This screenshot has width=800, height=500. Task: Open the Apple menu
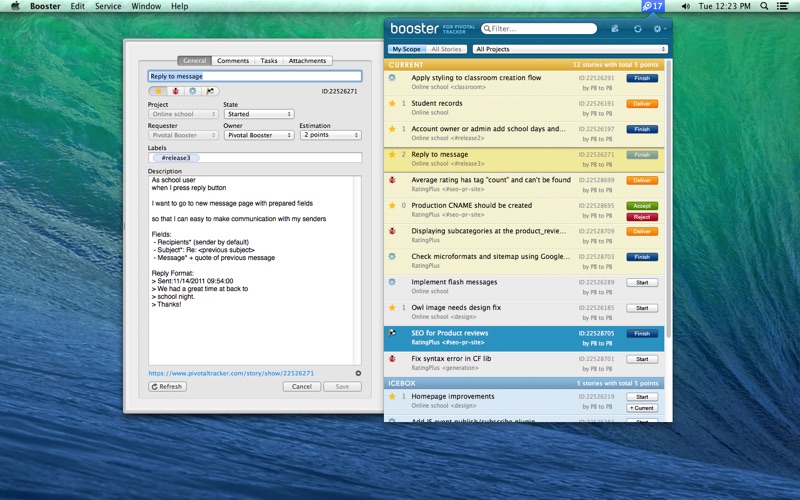coord(15,6)
